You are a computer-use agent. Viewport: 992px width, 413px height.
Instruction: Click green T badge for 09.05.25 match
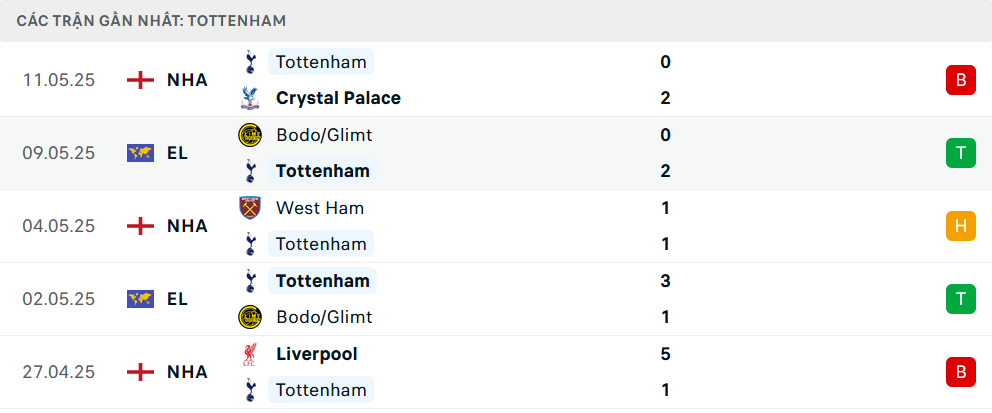click(x=960, y=153)
